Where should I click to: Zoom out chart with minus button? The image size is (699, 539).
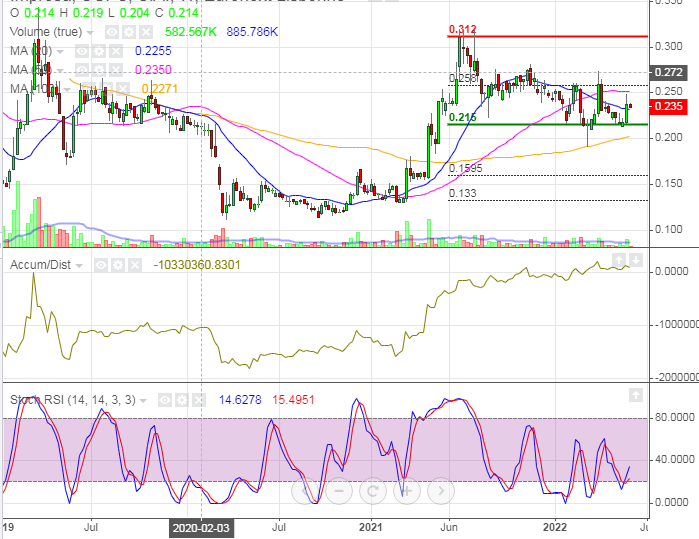click(339, 491)
